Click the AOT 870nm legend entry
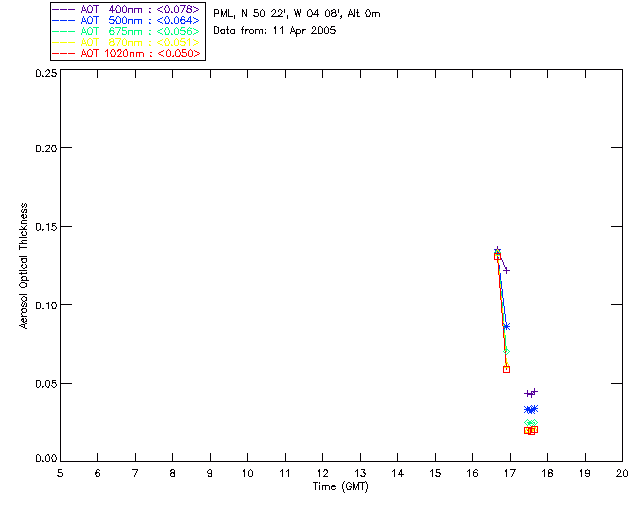 126,42
